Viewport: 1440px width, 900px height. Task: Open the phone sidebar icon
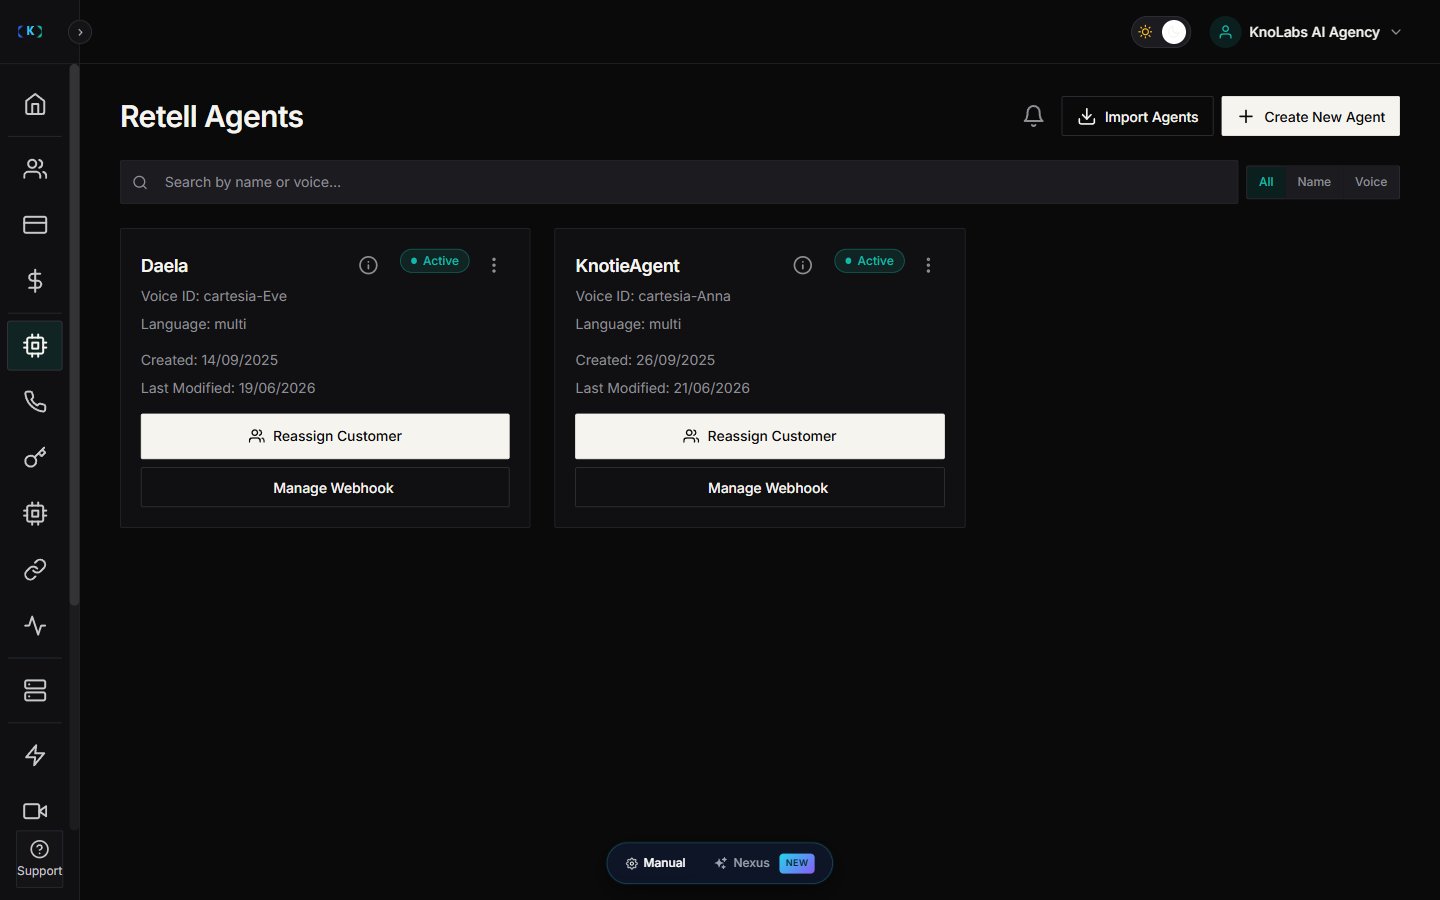(x=35, y=402)
